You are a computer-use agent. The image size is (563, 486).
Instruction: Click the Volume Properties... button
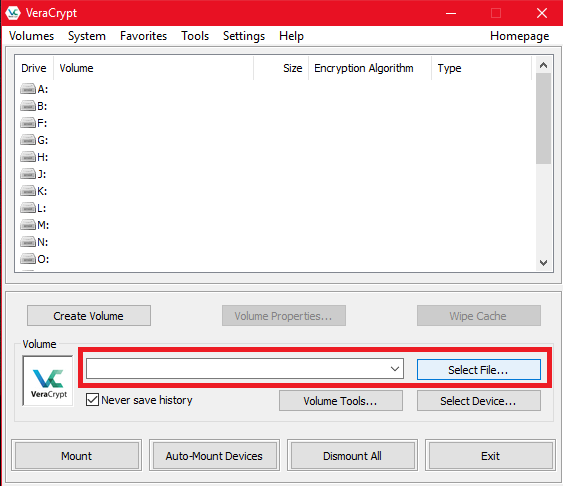(x=284, y=316)
